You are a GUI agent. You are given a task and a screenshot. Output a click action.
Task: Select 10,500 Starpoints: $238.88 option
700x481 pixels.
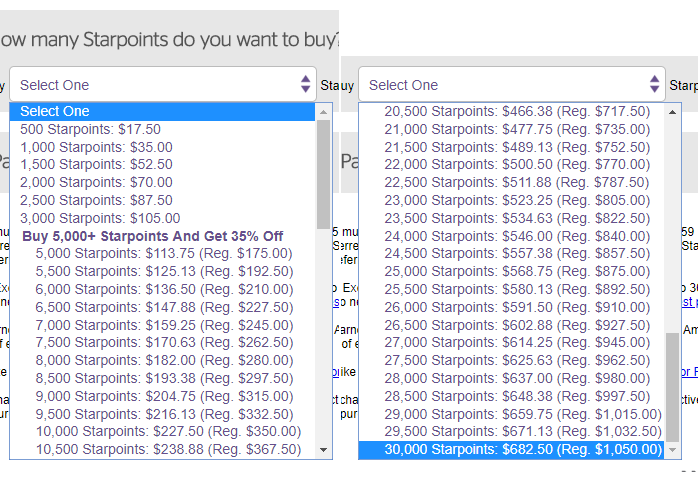162,449
